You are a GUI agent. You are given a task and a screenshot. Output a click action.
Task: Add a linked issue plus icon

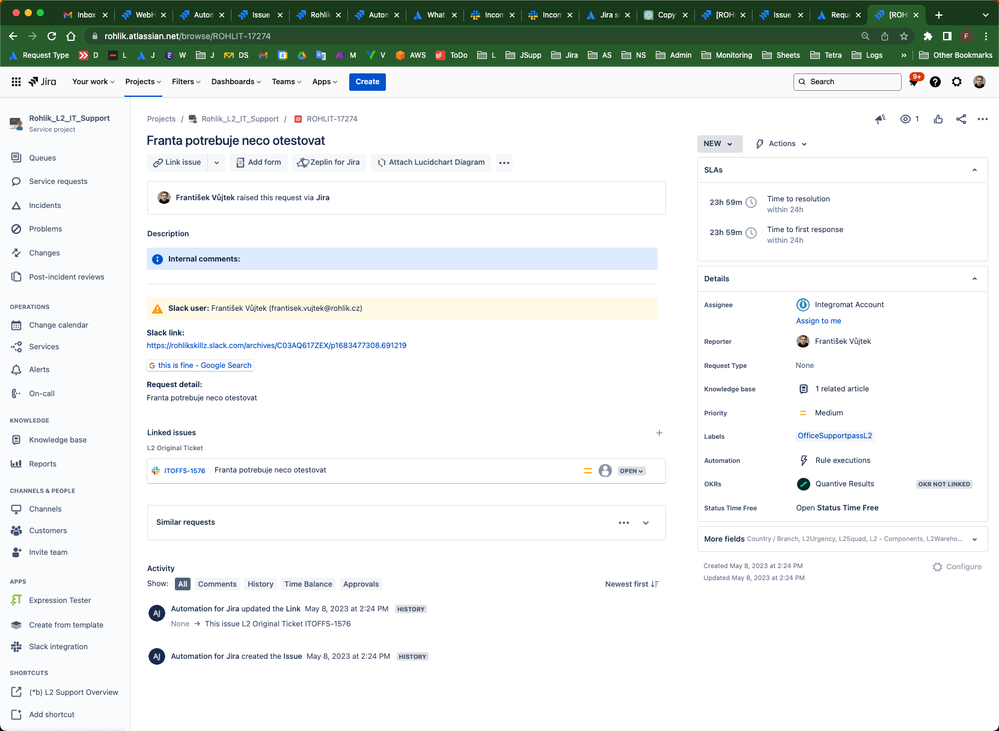659,433
